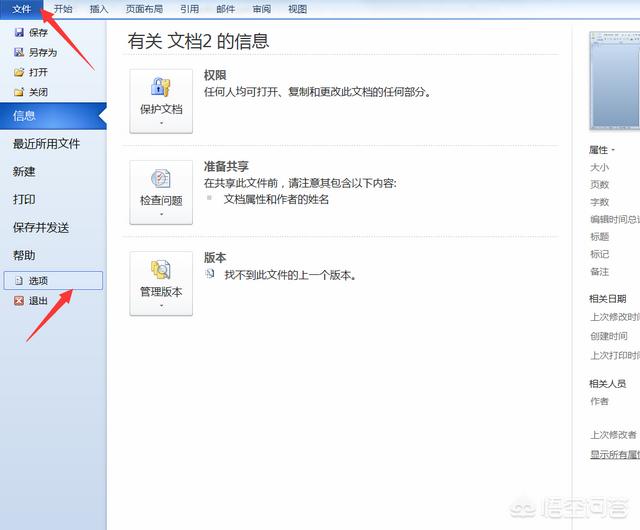Click the 页数 (Pages) property label
This screenshot has width=640, height=530.
pyautogui.click(x=599, y=185)
